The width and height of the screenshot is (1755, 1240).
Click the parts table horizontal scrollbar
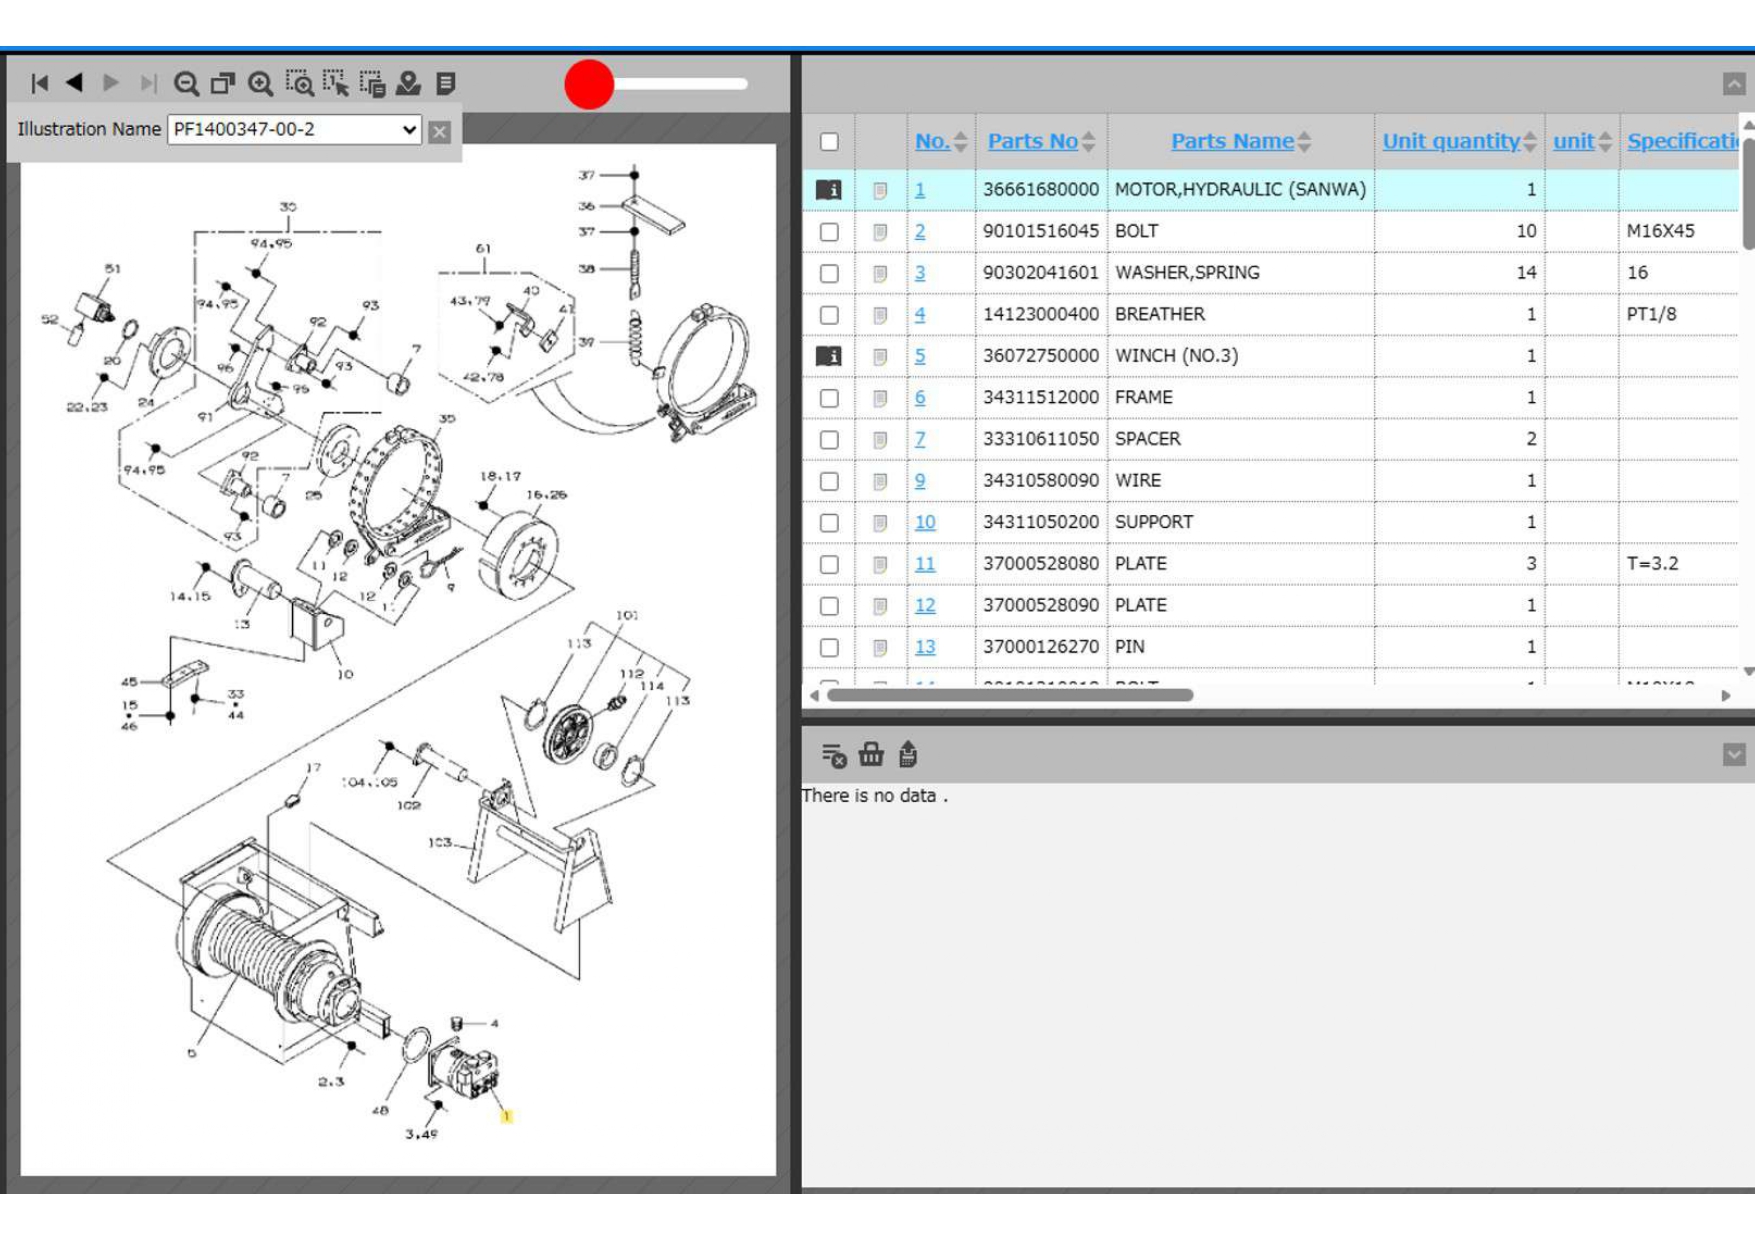tap(1010, 695)
